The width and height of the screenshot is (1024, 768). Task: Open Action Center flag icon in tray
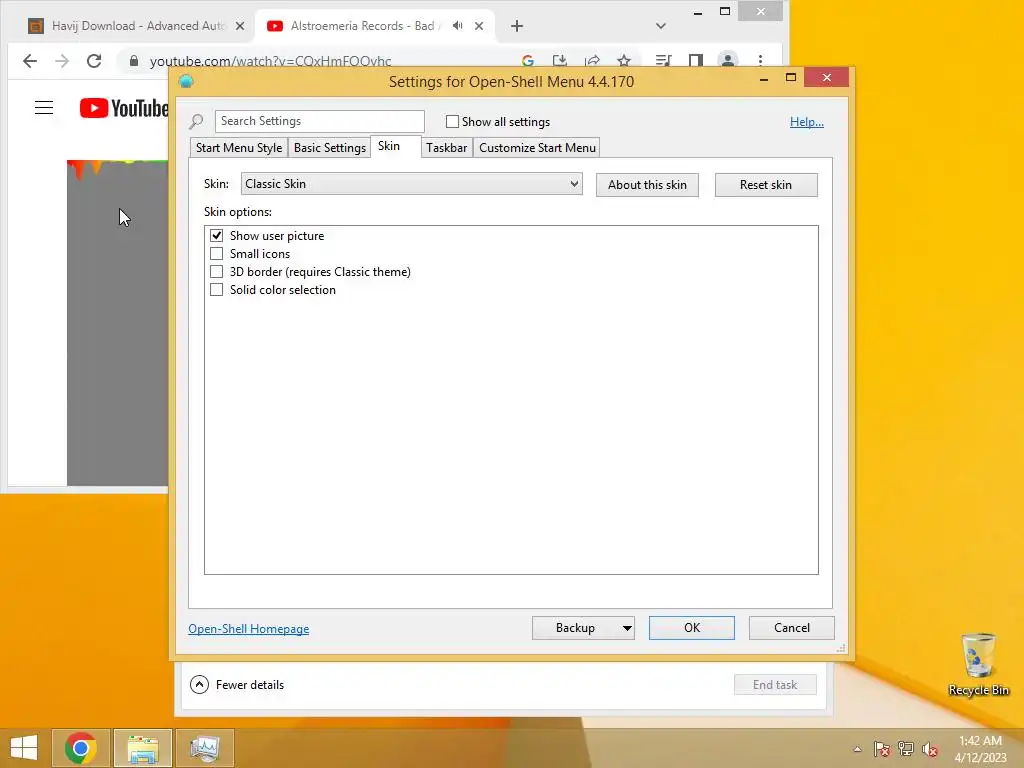tap(882, 749)
